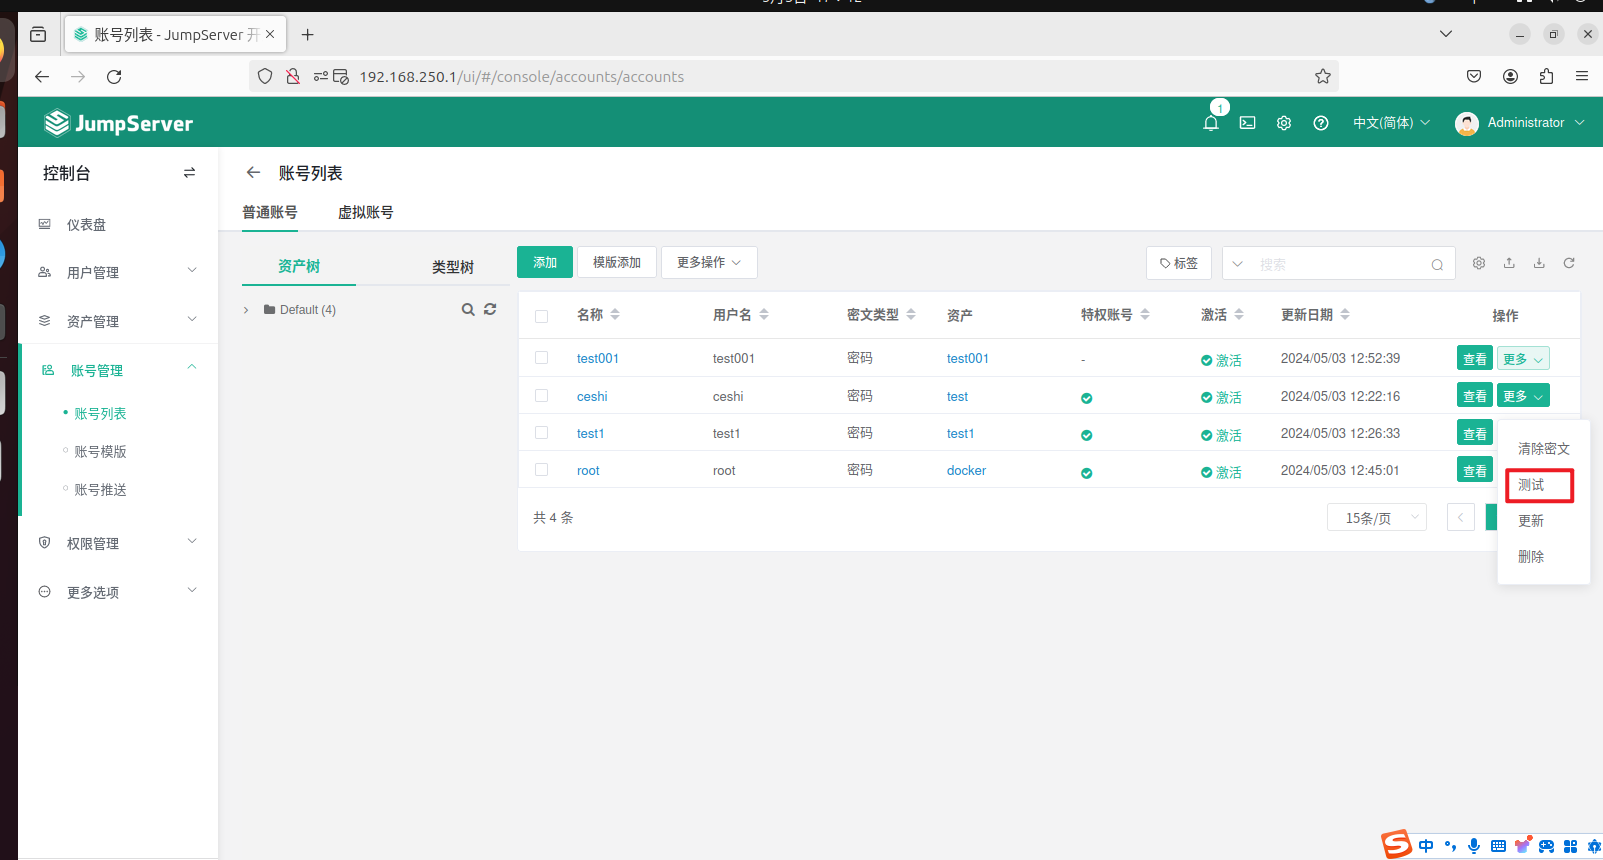Viewport: 1603px width, 860px height.
Task: Click the asset tree search magnifier icon
Action: [467, 310]
